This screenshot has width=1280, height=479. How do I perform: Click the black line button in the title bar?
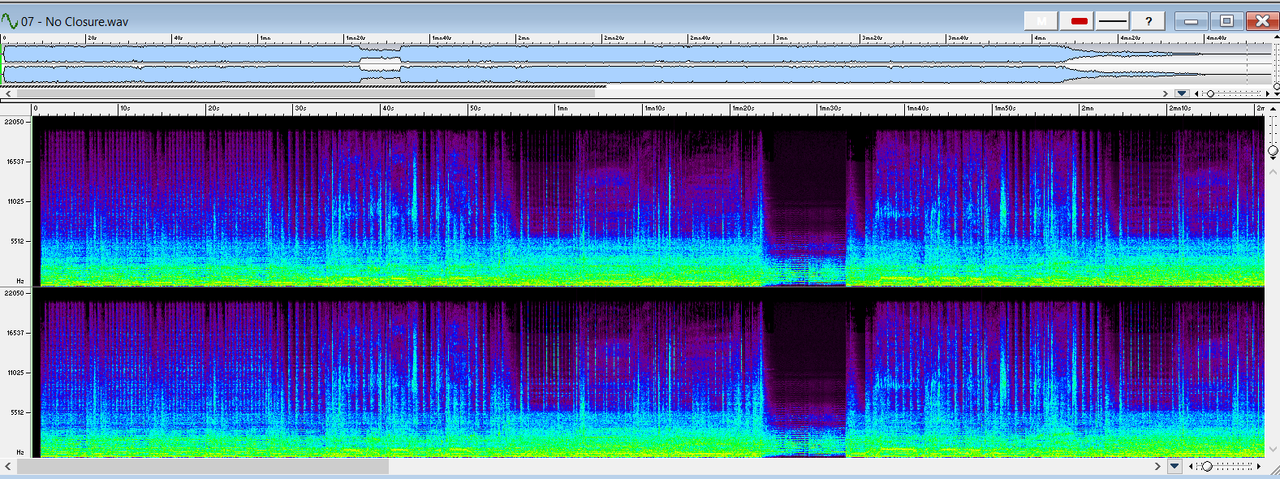pos(1112,20)
